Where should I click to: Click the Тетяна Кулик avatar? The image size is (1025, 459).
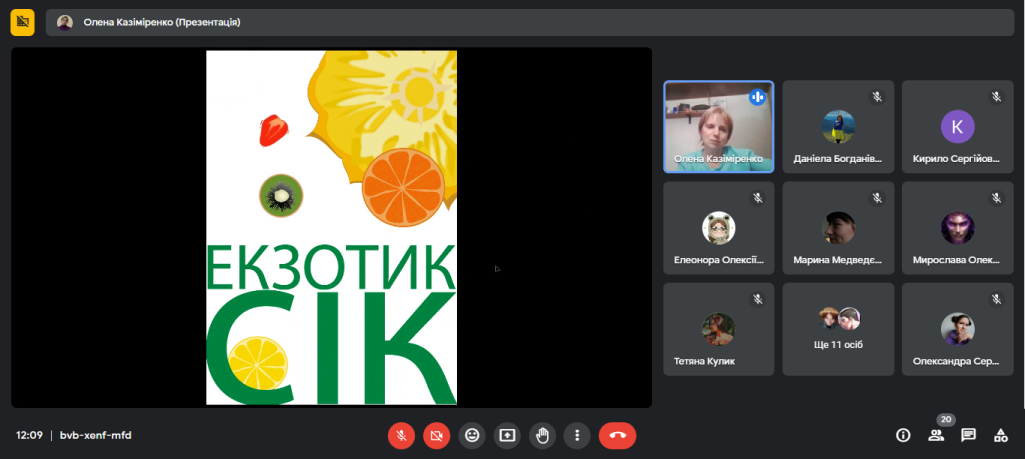(x=718, y=329)
